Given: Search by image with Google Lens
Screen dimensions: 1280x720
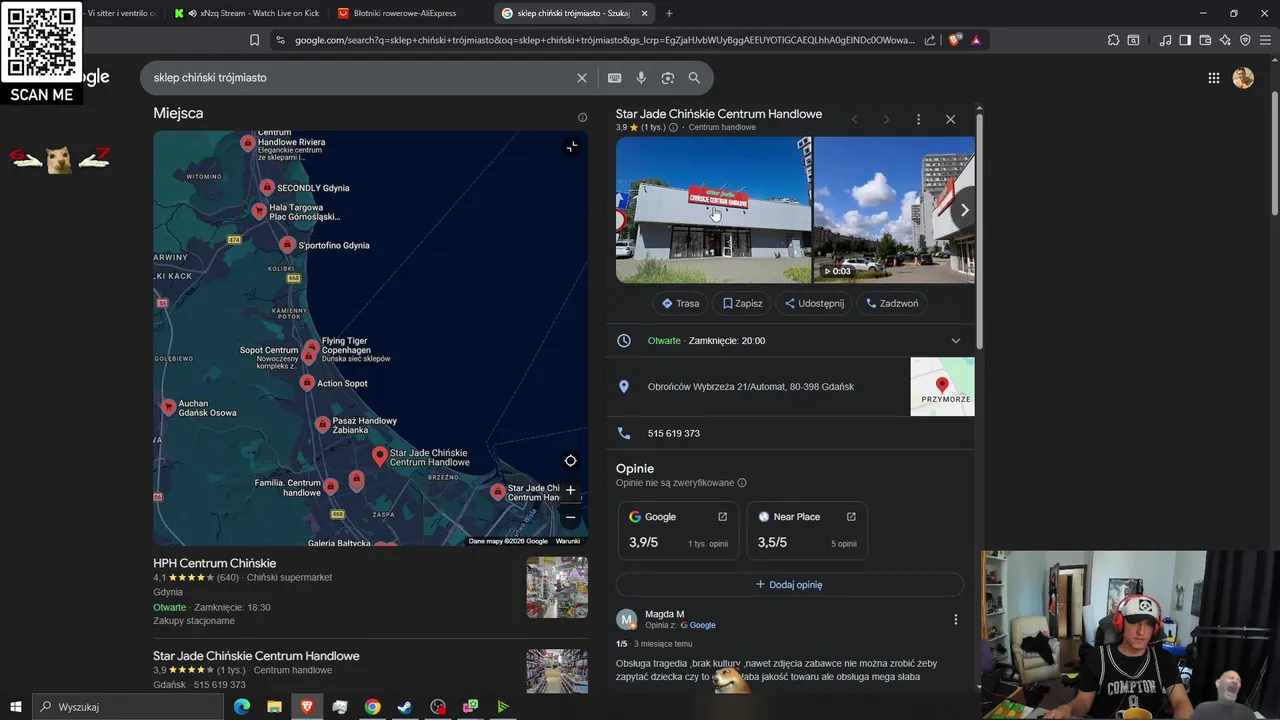Looking at the screenshot, I should [x=668, y=78].
